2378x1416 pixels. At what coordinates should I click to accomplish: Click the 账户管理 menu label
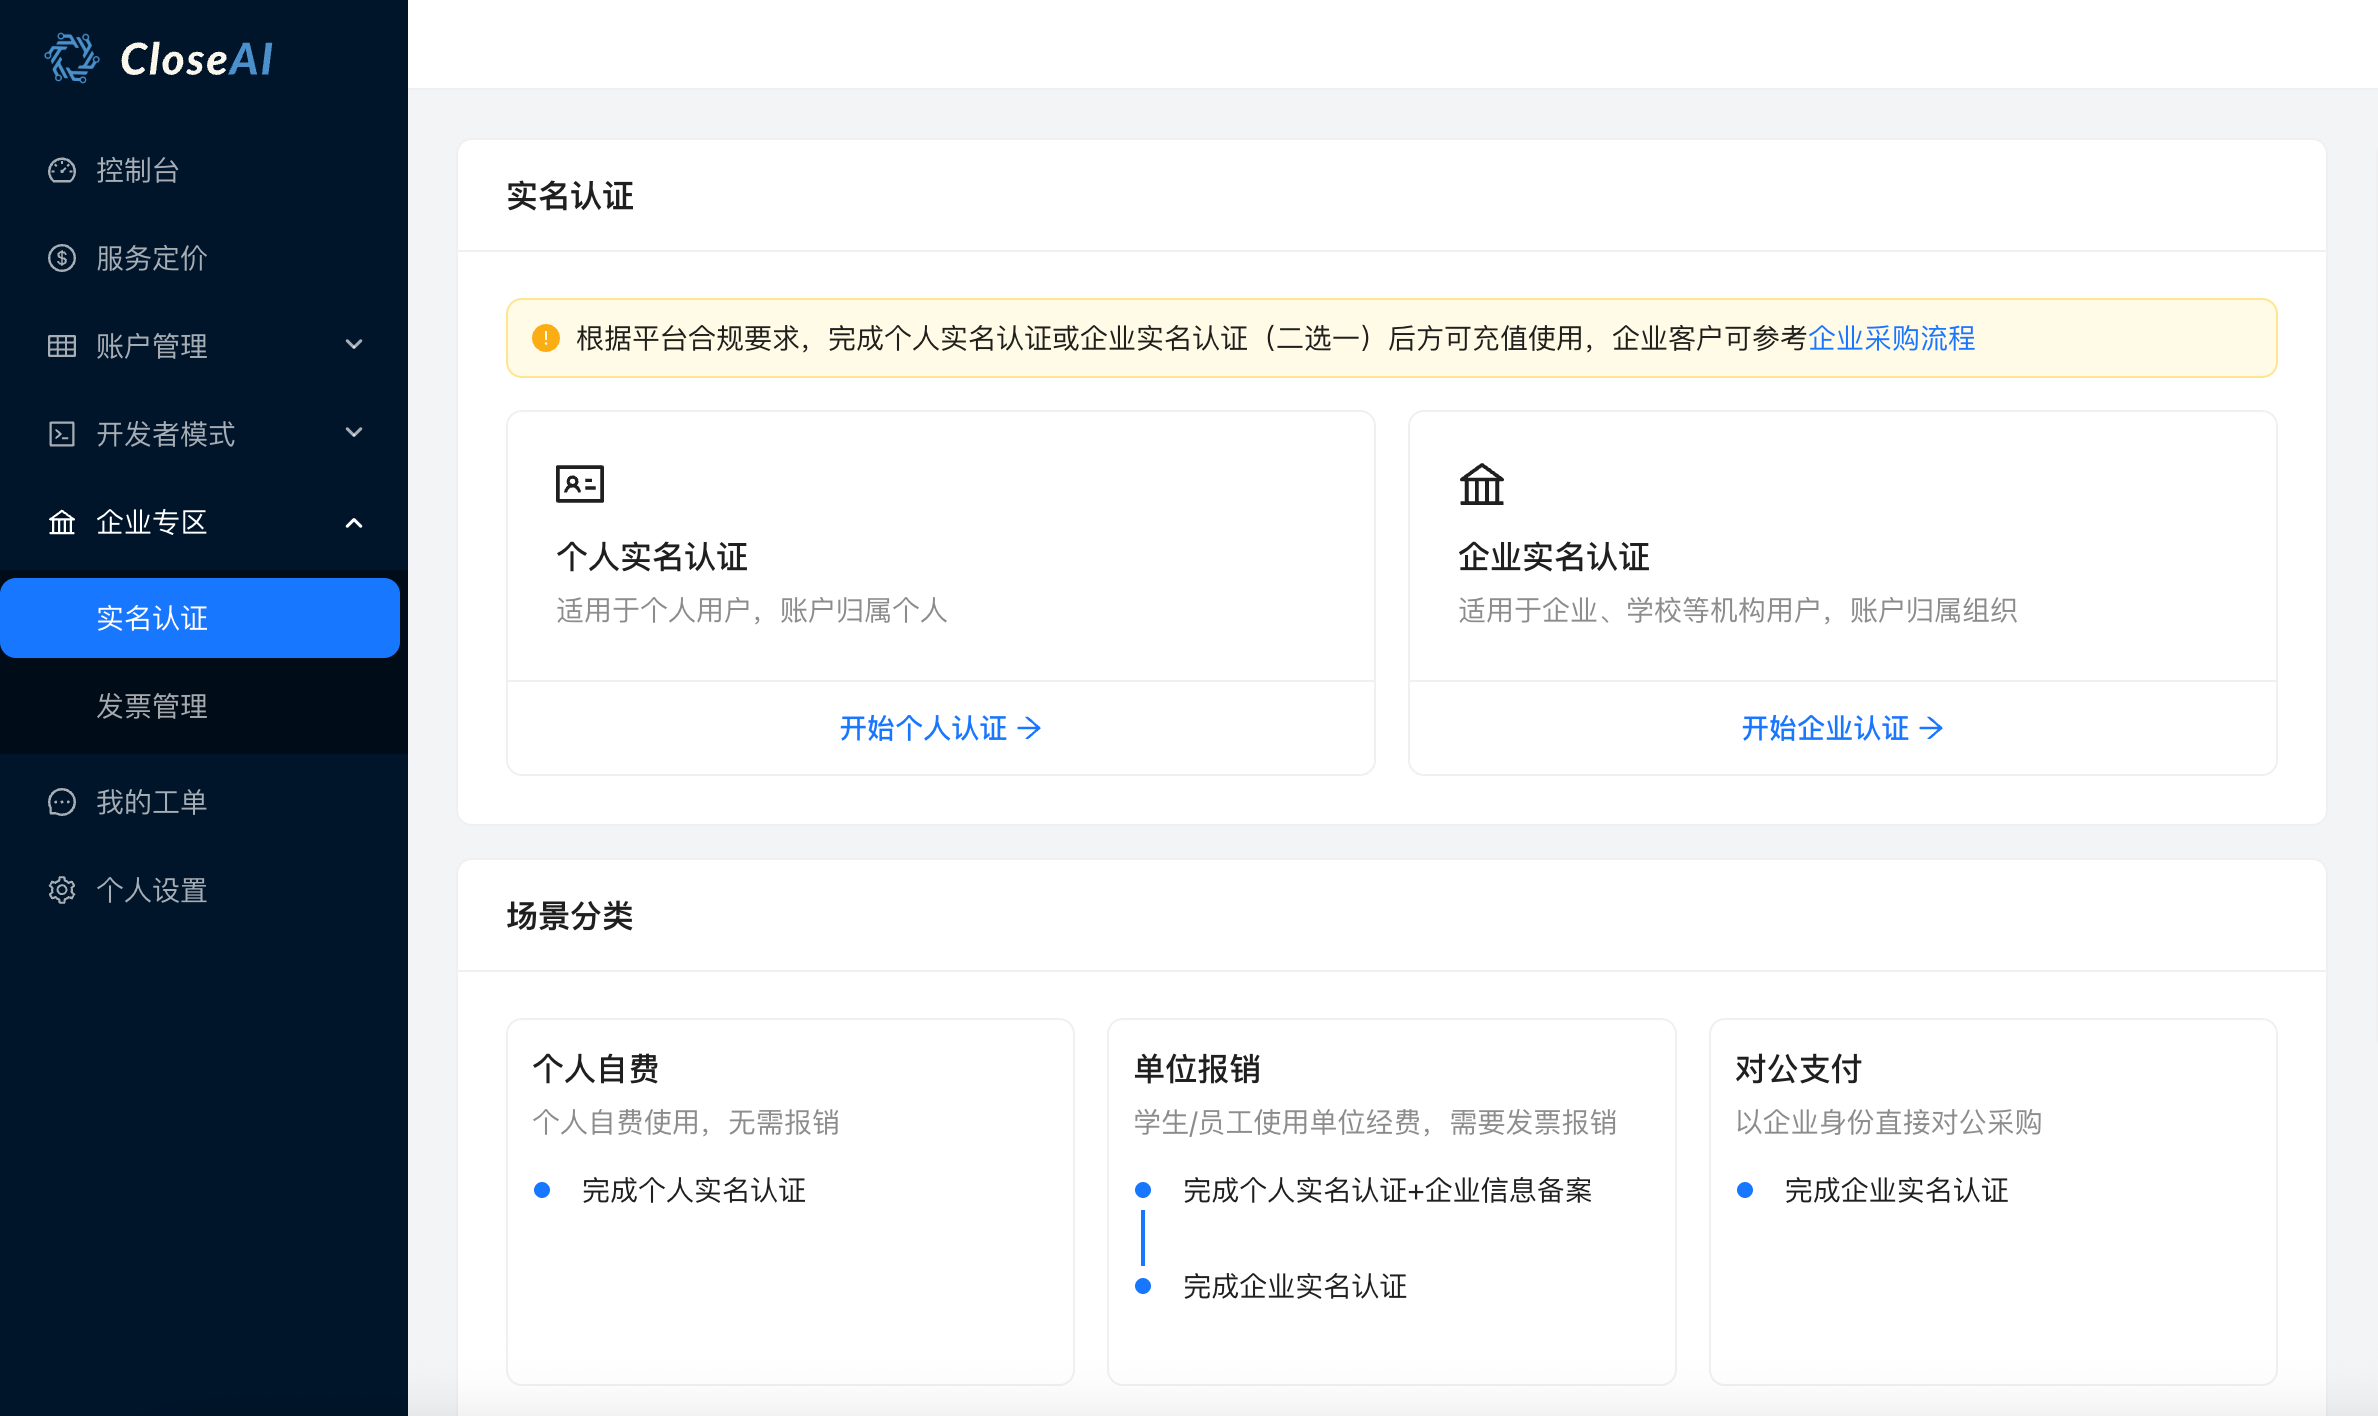pos(152,346)
